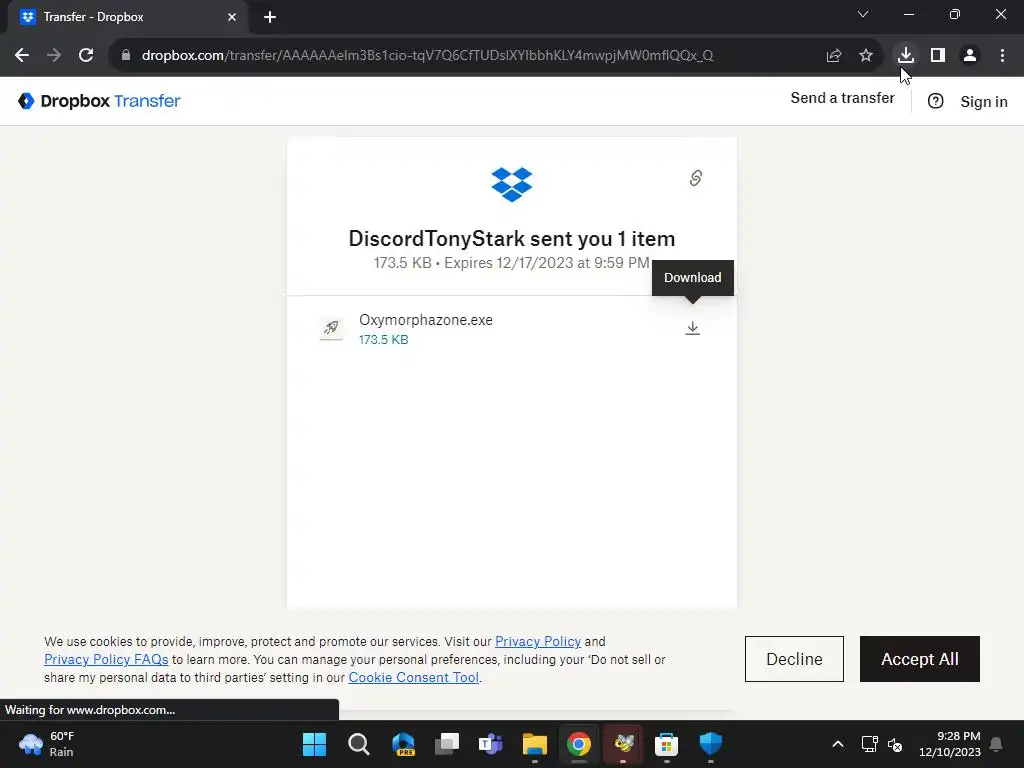Open the notification bell icon
The image size is (1024, 768).
click(996, 744)
